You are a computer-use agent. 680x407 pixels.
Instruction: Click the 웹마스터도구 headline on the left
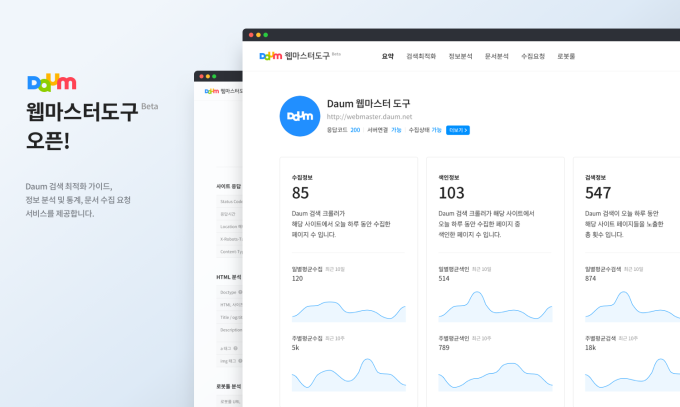tap(82, 112)
